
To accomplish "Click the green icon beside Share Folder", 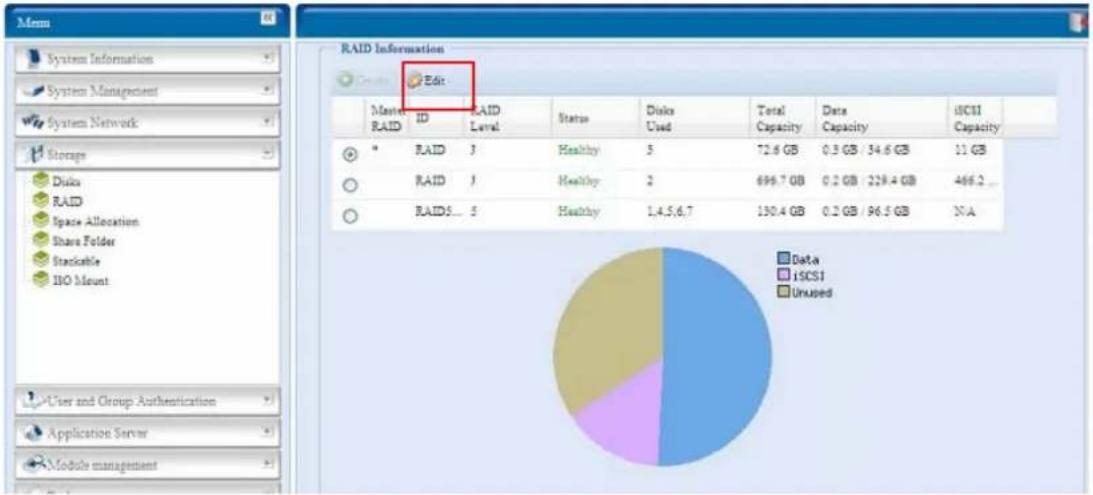I will click(39, 241).
